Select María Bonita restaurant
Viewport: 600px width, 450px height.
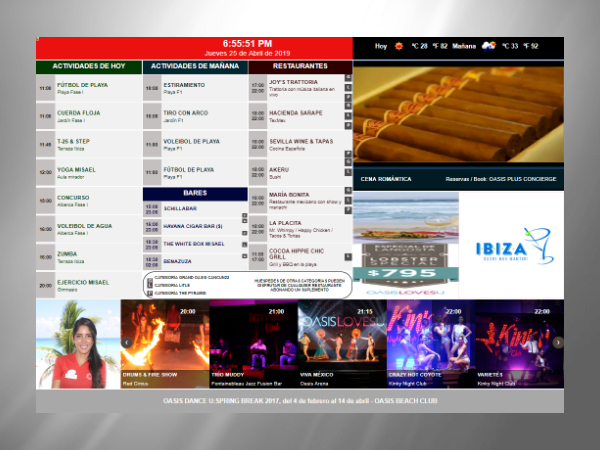click(300, 201)
